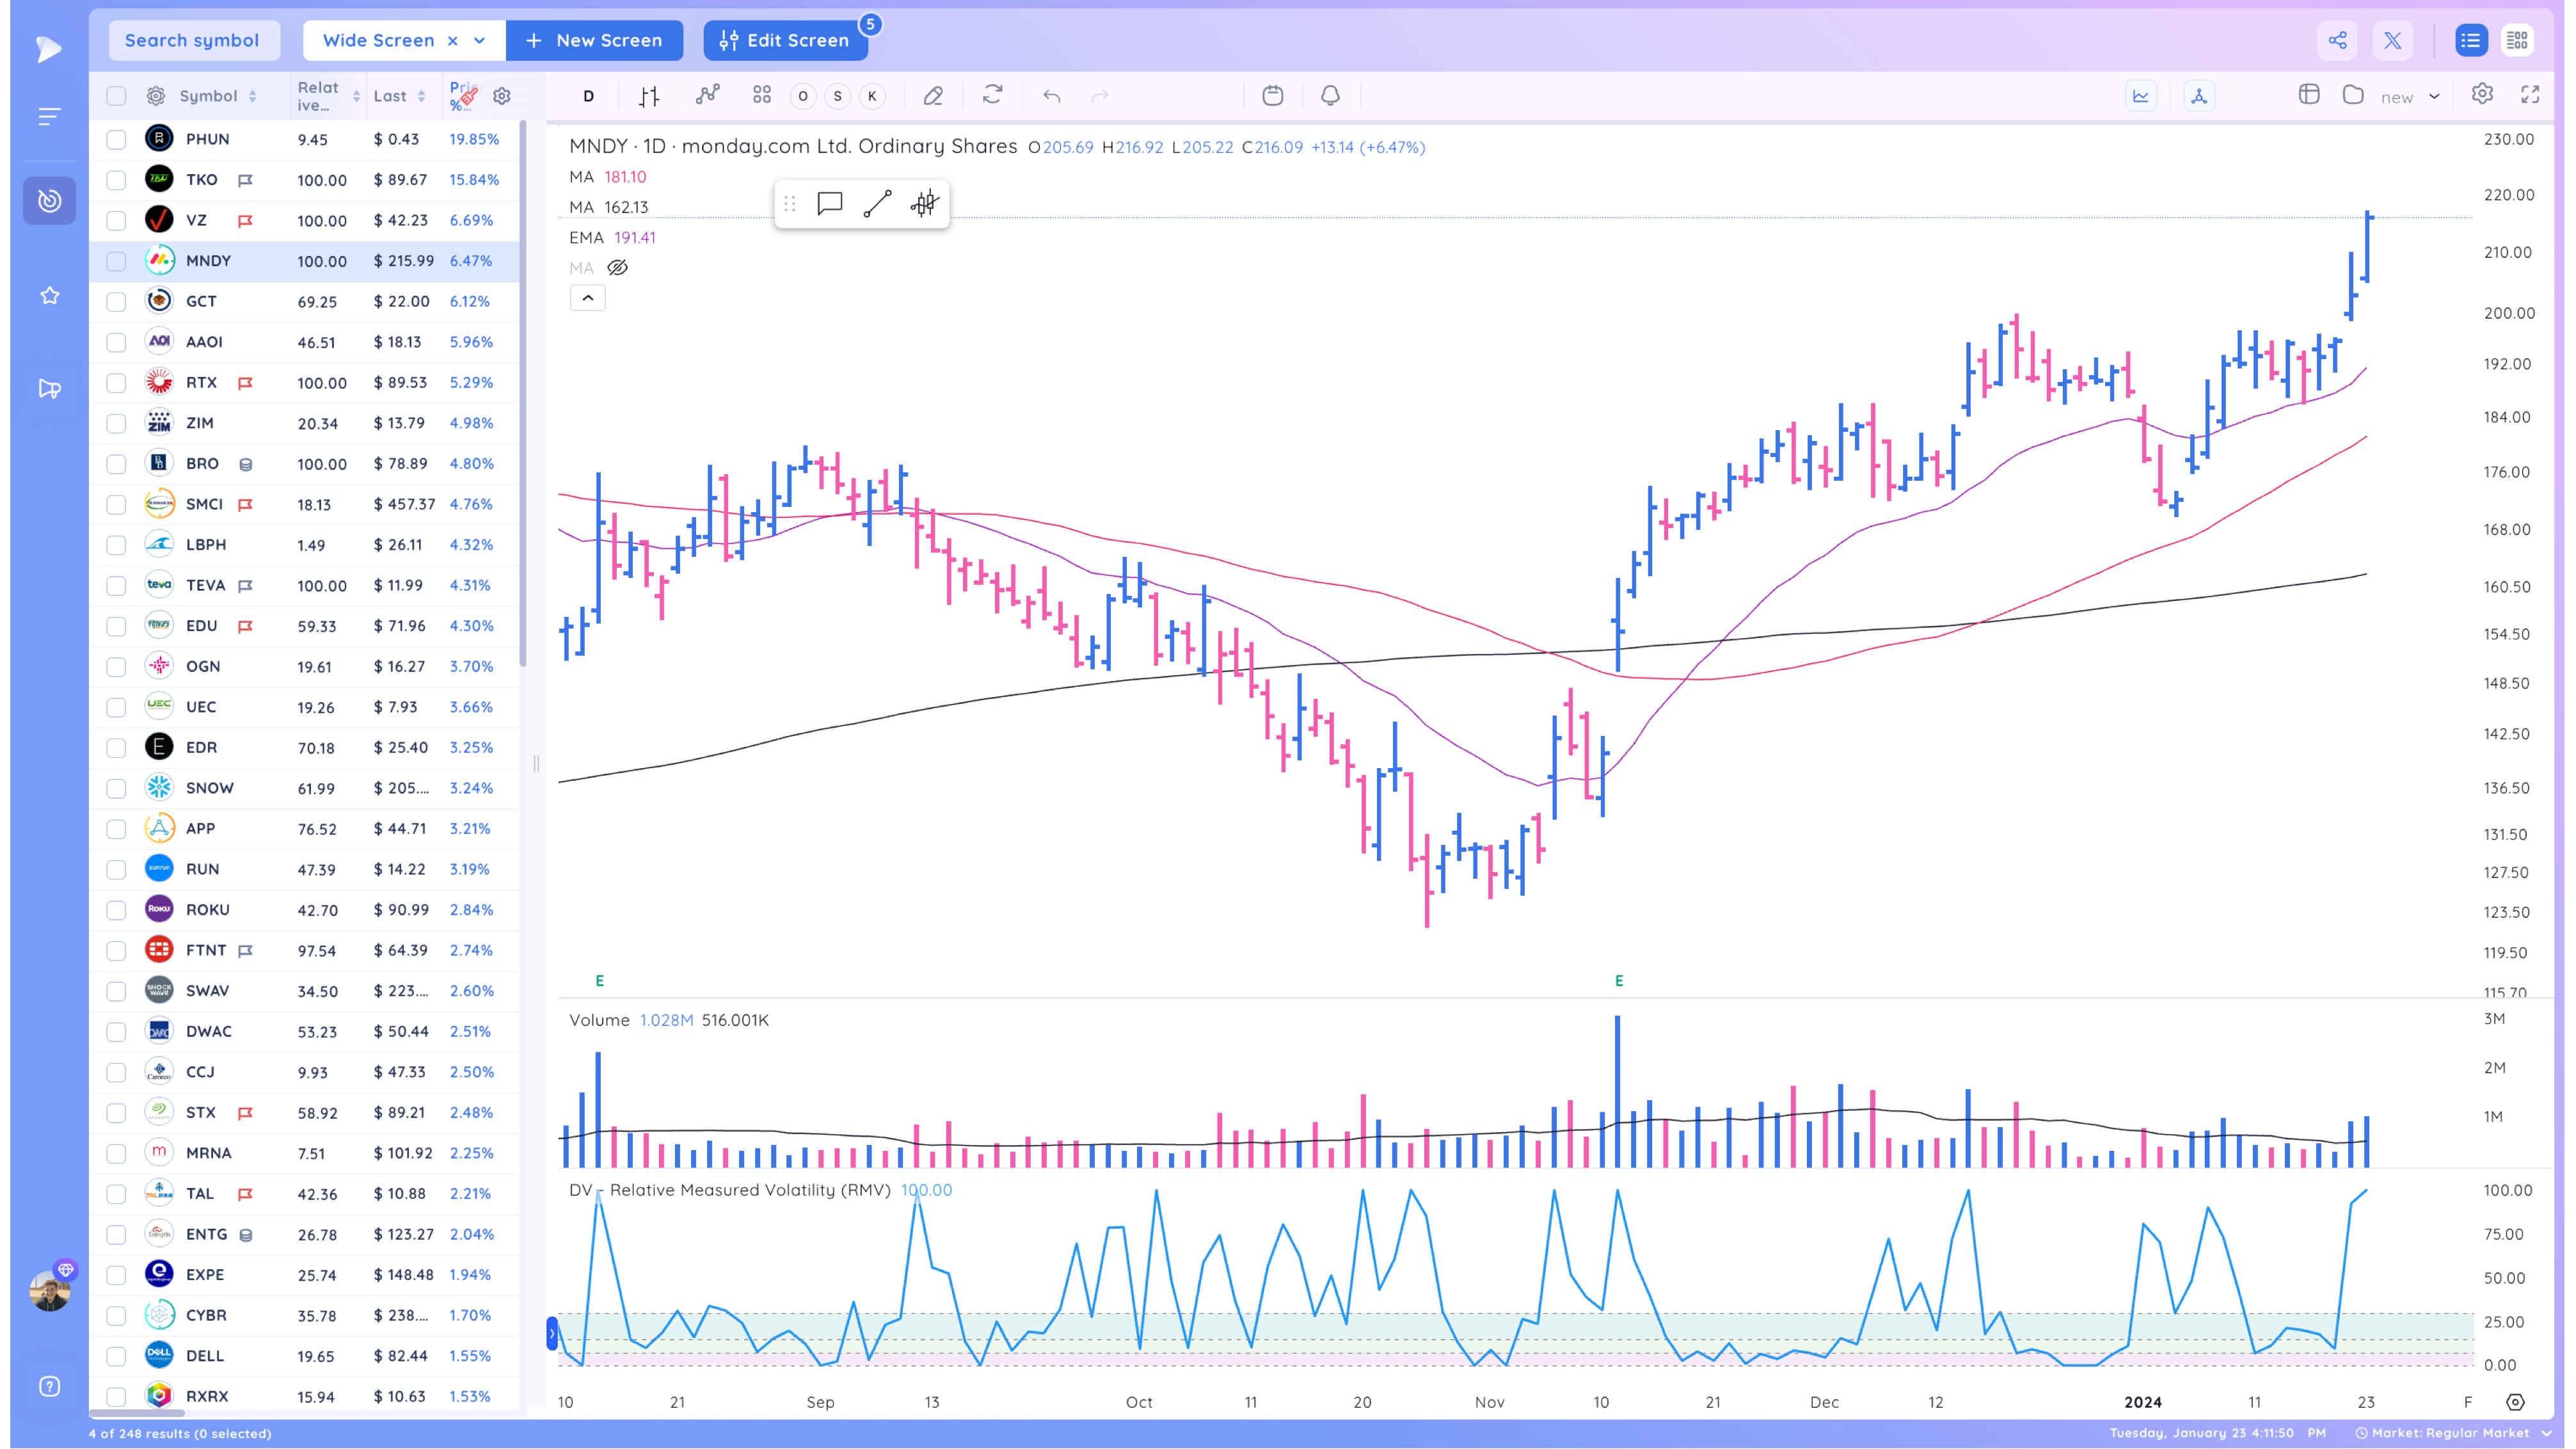Create an alert with bell icon
Image resolution: width=2576 pixels, height=1449 pixels.
(1330, 95)
